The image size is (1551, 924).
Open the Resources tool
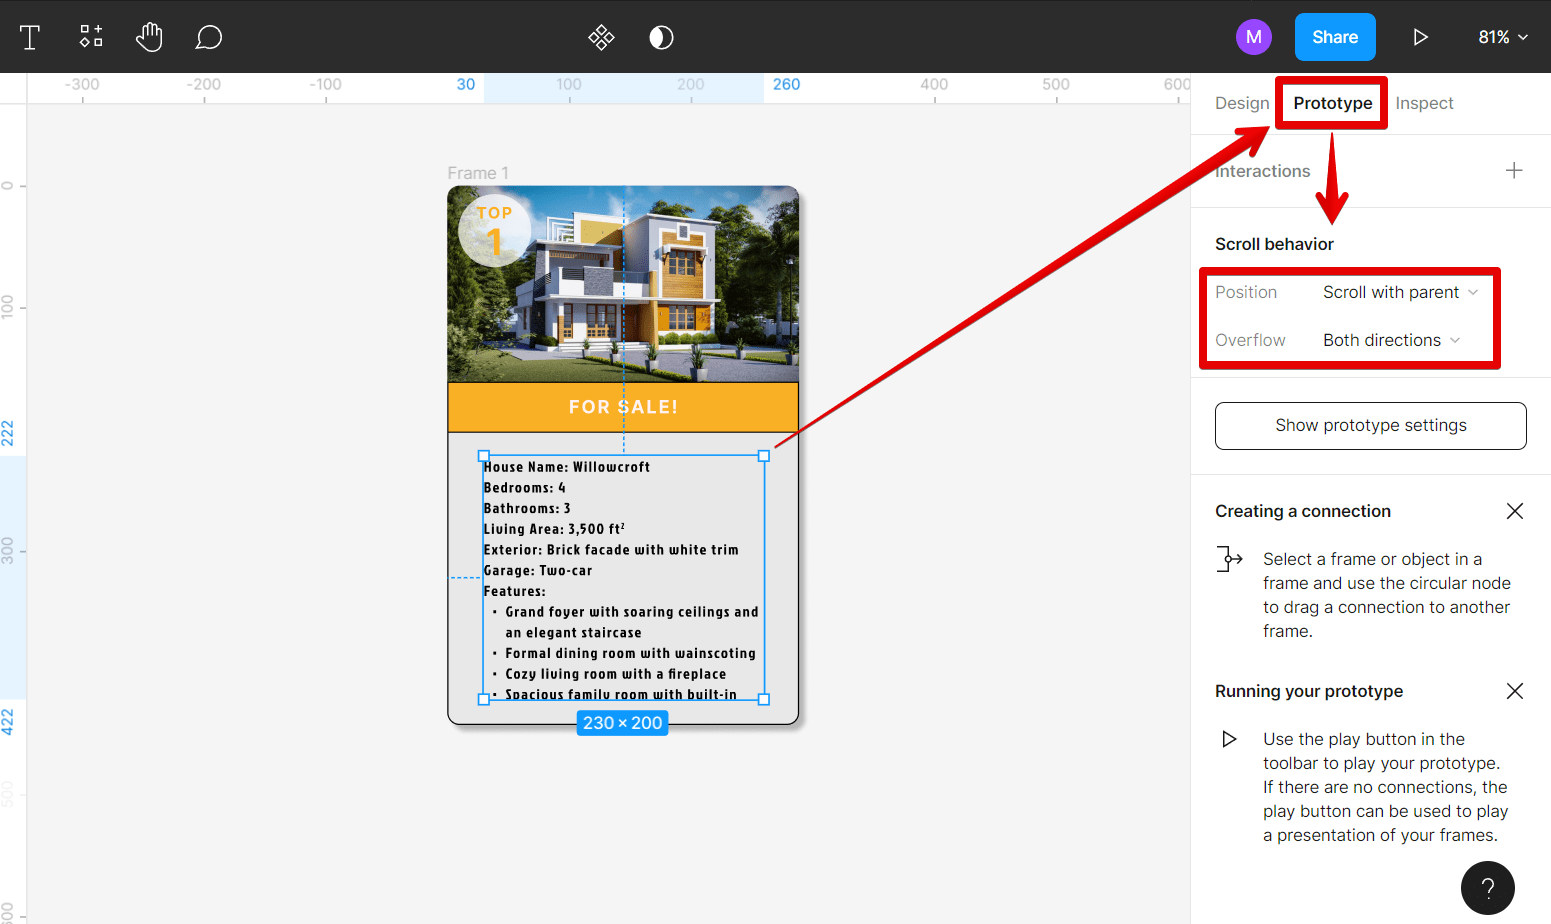click(90, 37)
